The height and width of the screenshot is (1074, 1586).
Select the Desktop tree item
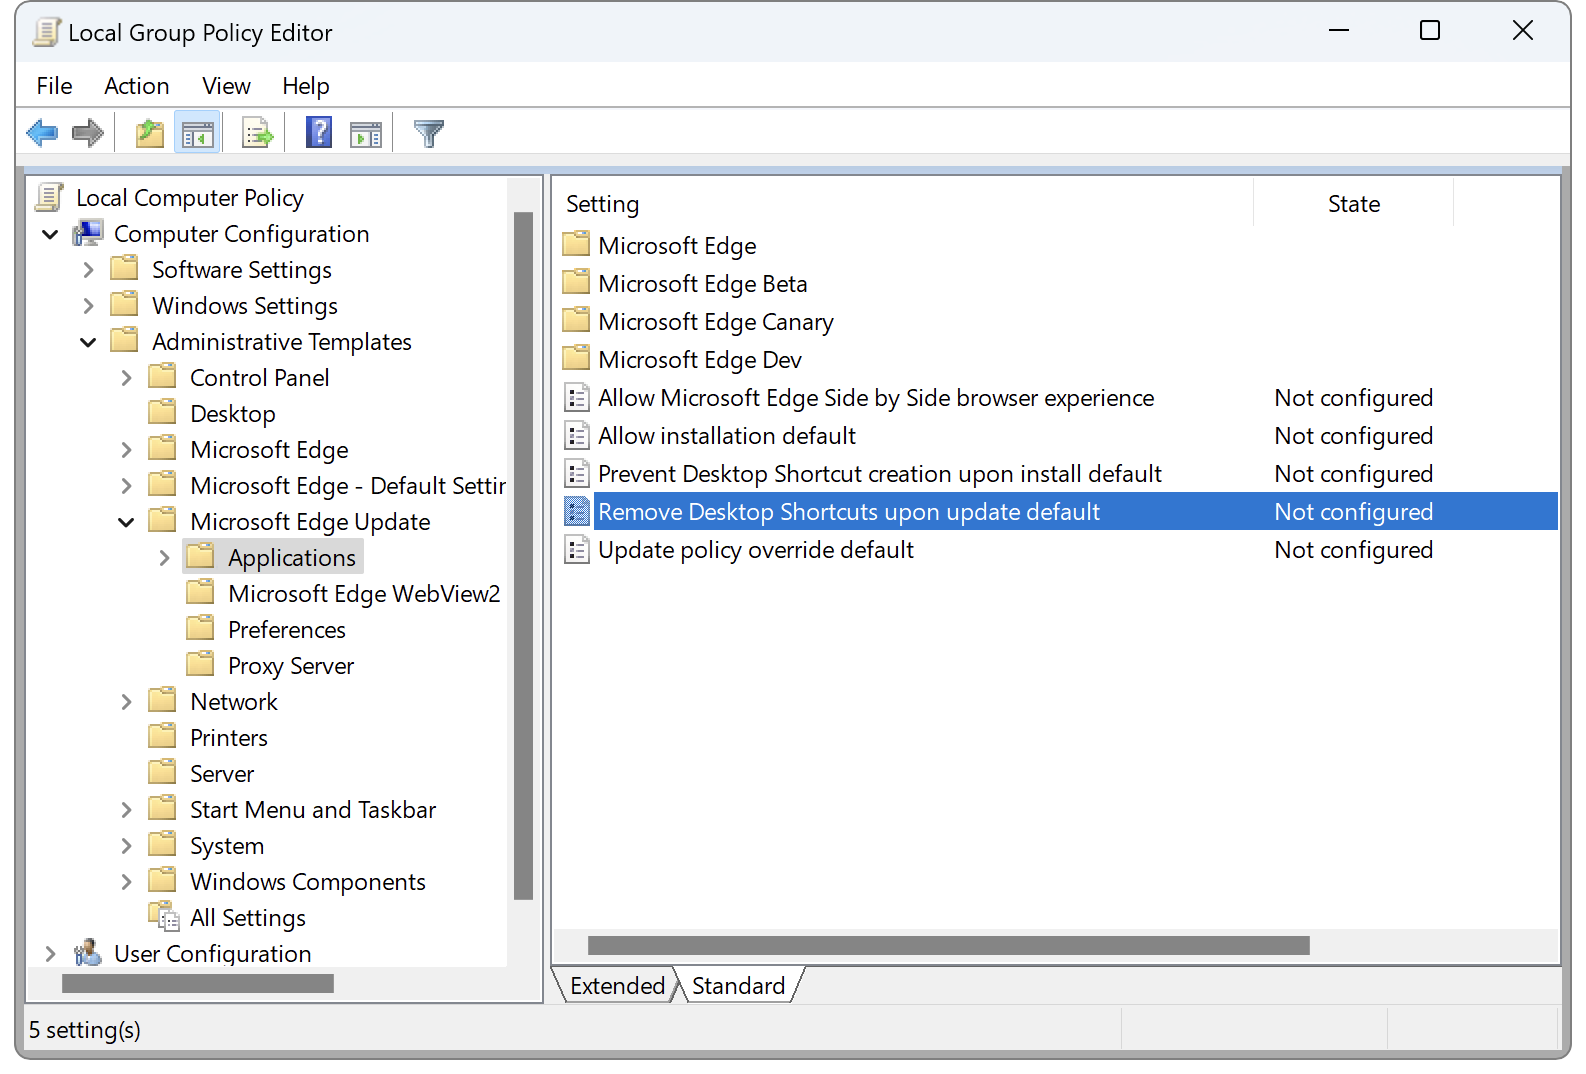coord(232,414)
